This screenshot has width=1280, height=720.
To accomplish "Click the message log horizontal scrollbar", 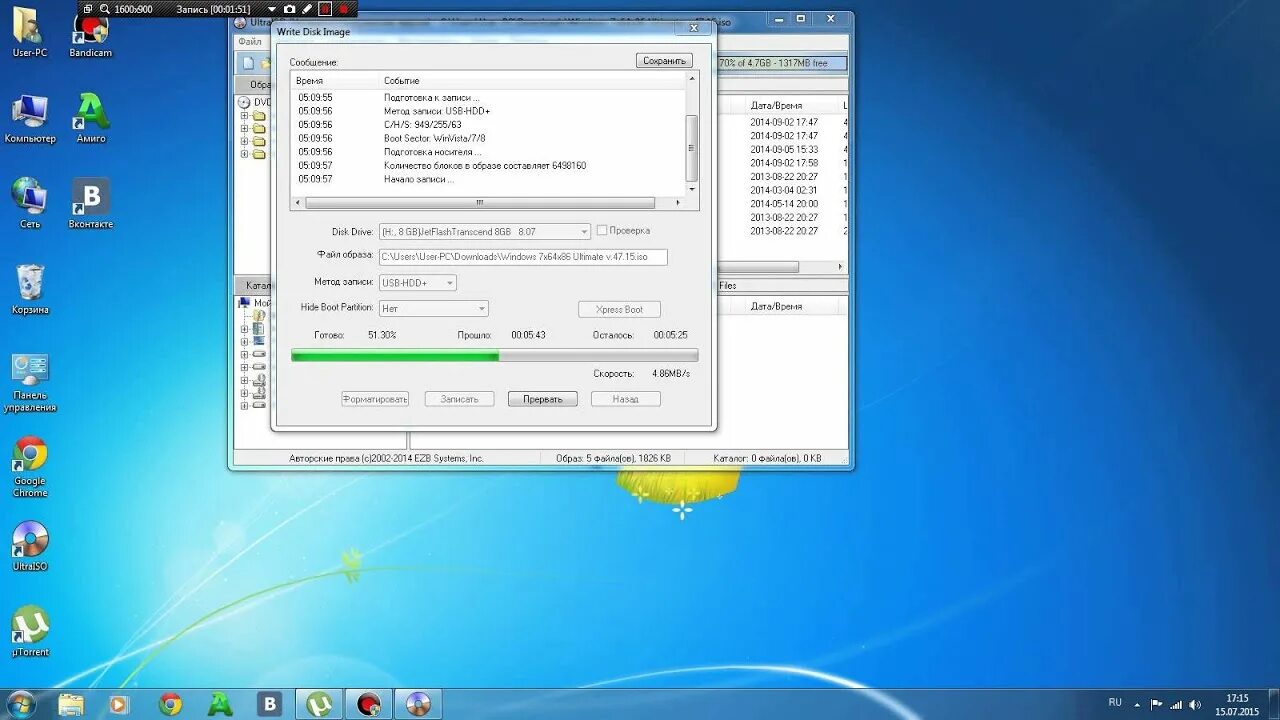I will coord(480,202).
